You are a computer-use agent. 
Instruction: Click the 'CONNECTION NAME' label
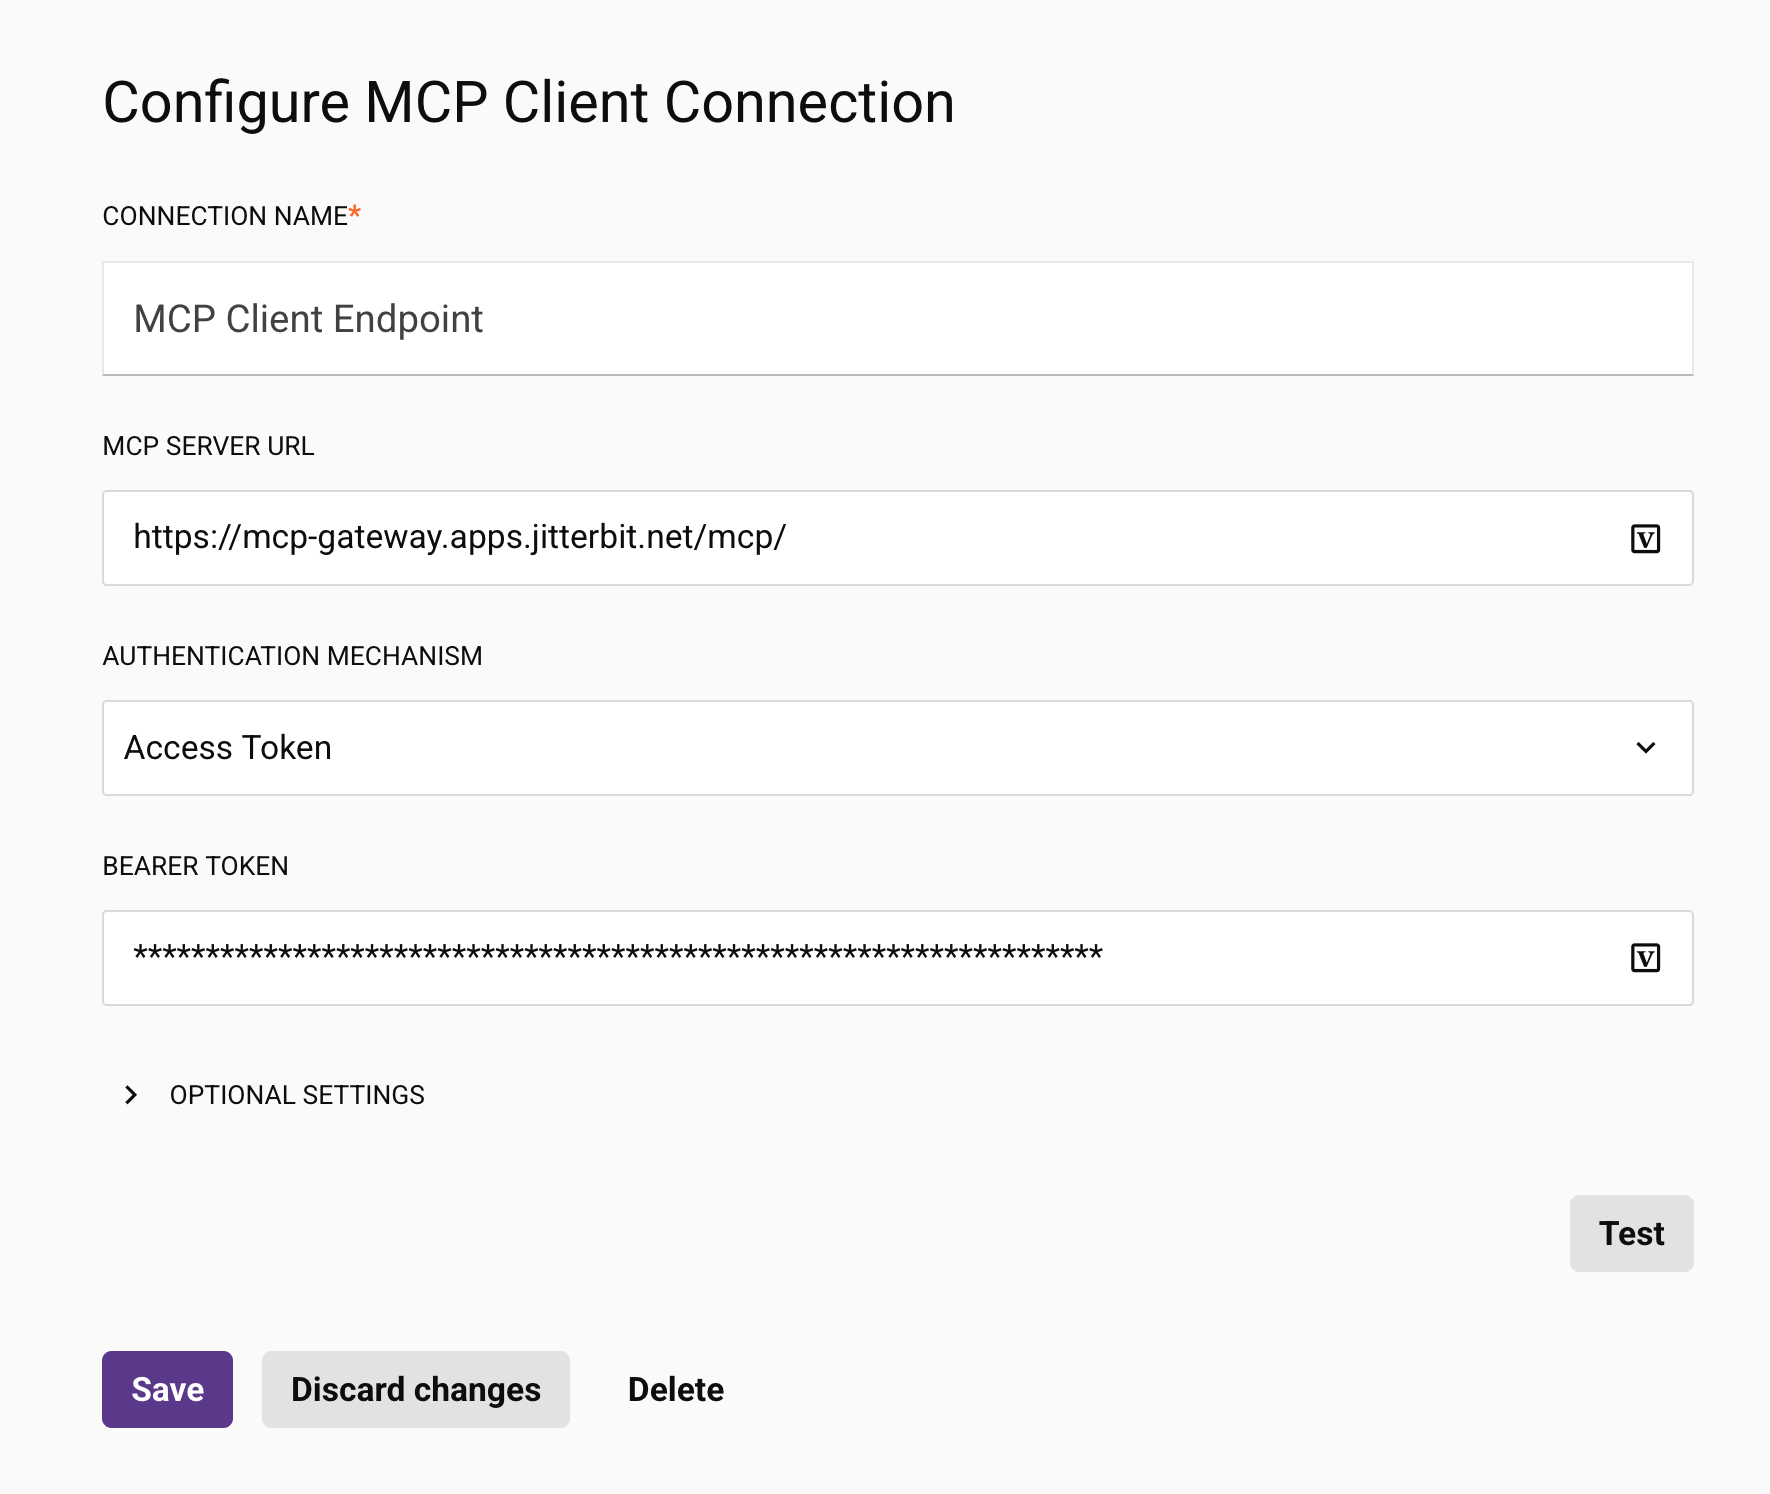point(225,216)
